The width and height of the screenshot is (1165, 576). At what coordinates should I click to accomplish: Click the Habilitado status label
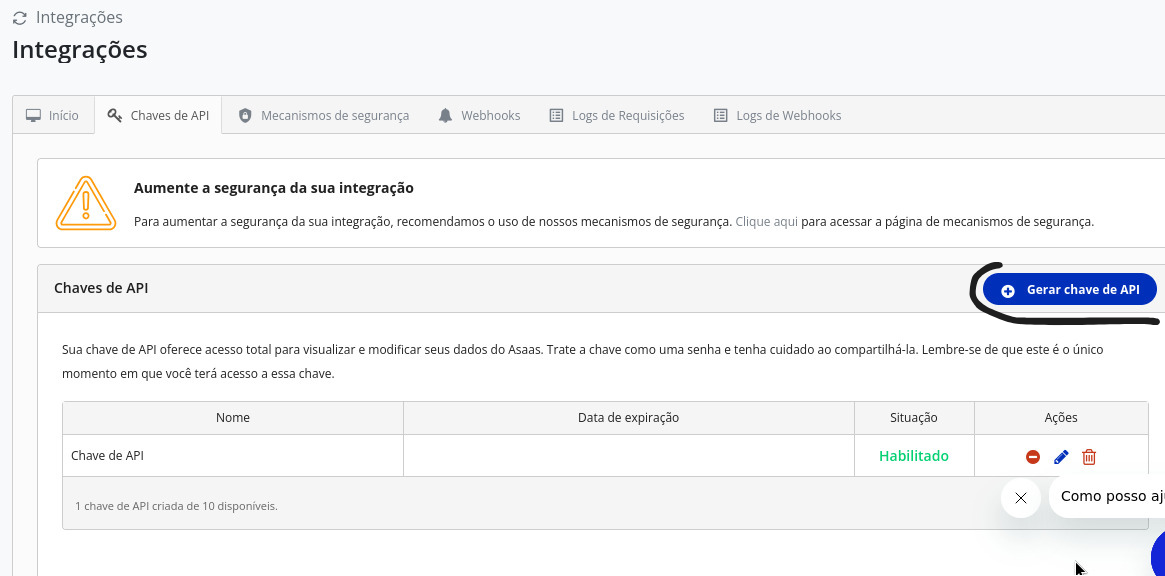click(913, 456)
